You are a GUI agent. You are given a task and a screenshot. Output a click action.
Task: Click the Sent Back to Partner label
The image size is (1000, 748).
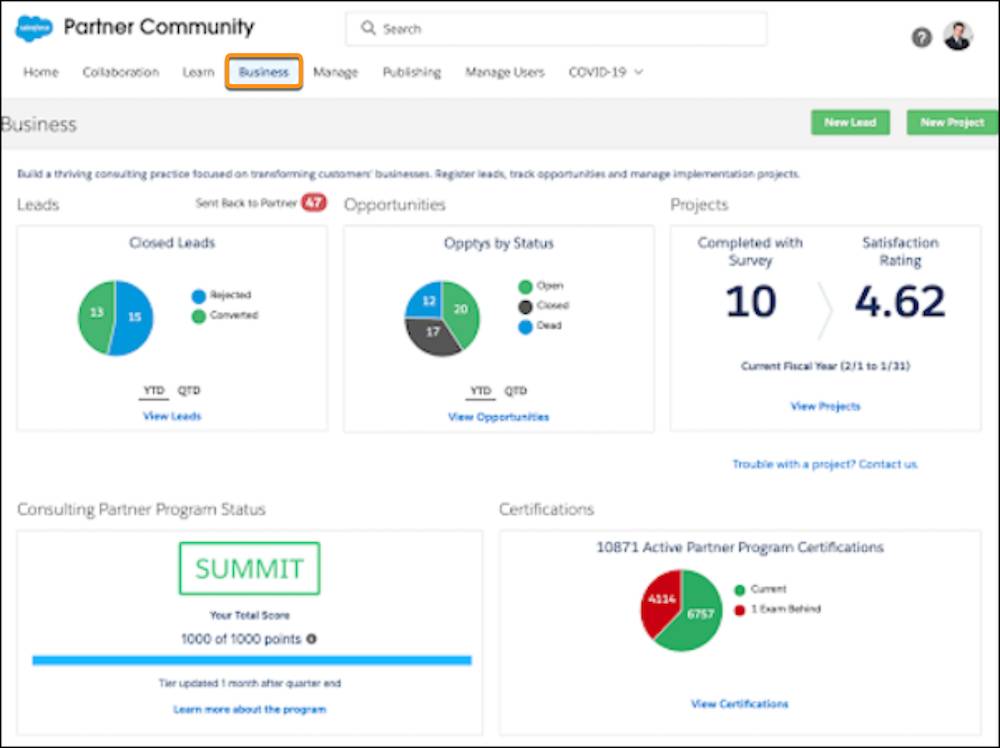pos(246,203)
